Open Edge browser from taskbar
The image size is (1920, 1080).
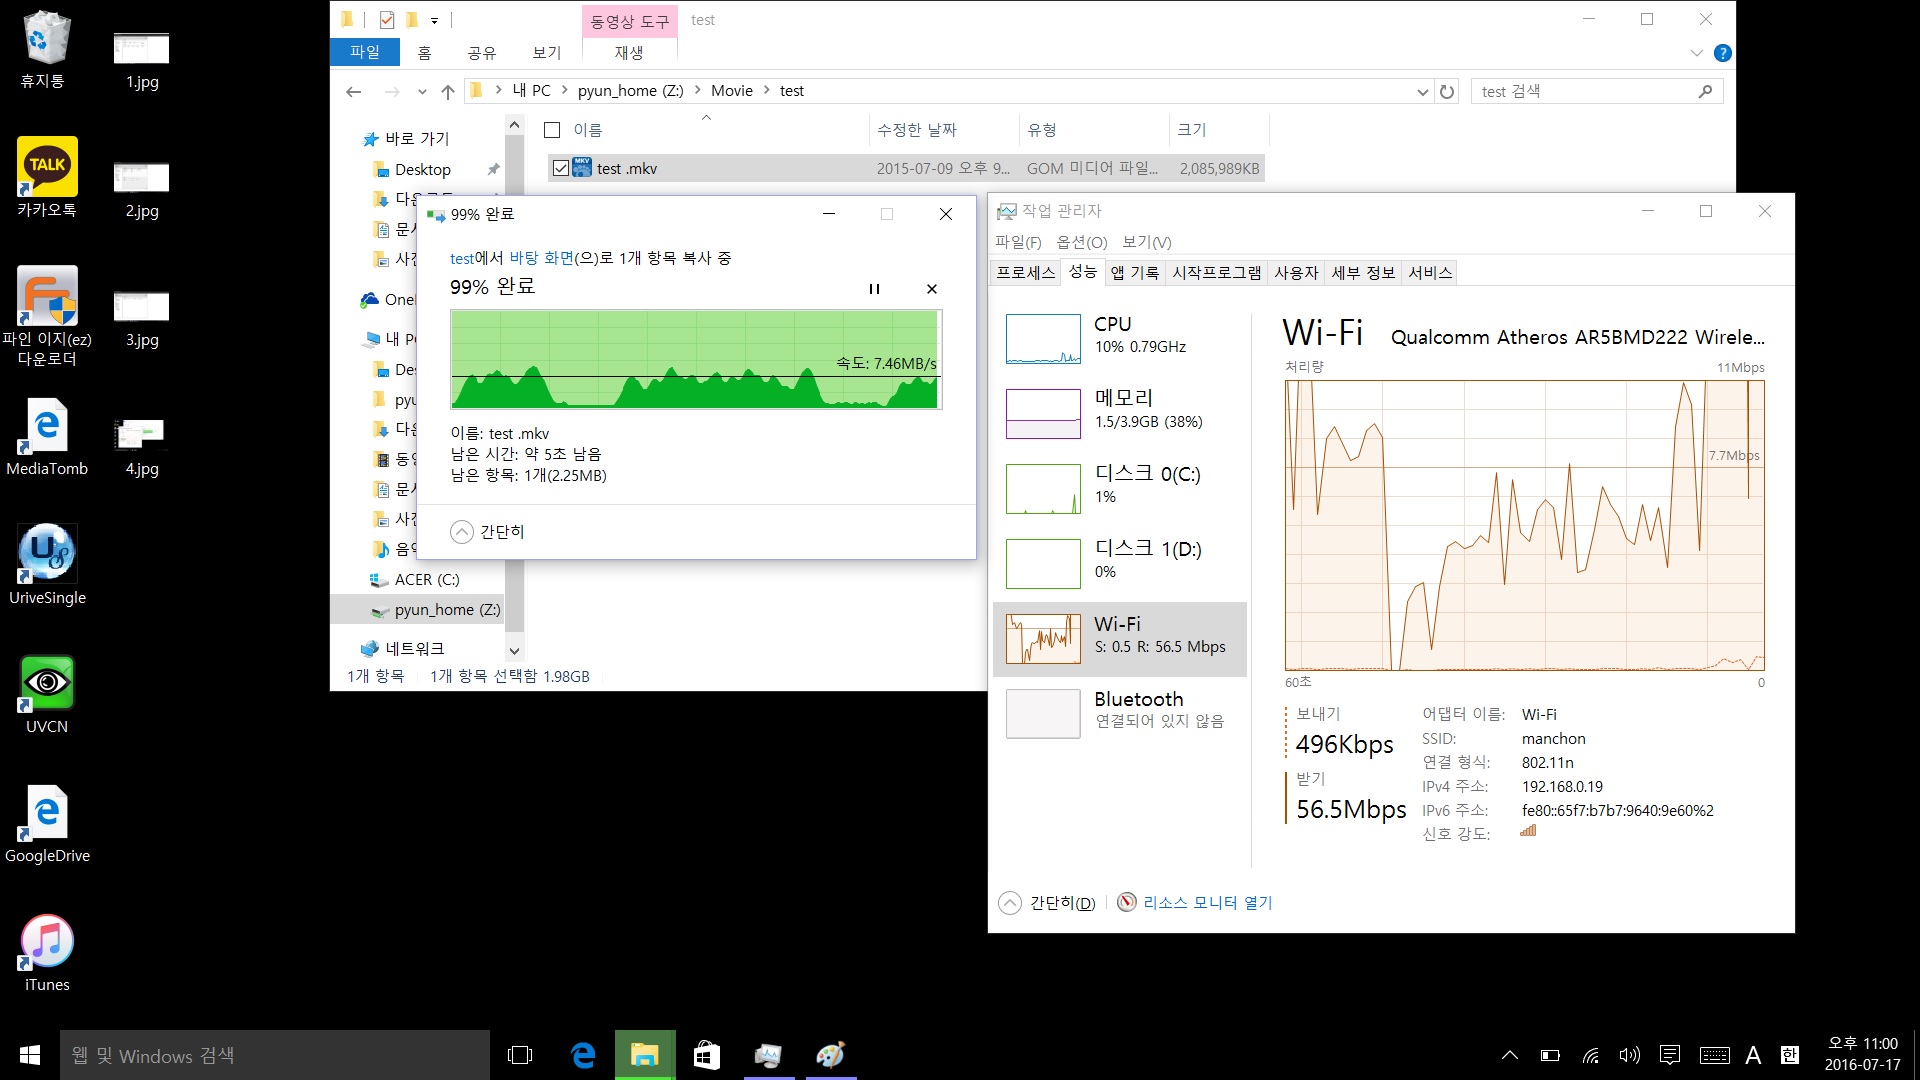[583, 1055]
